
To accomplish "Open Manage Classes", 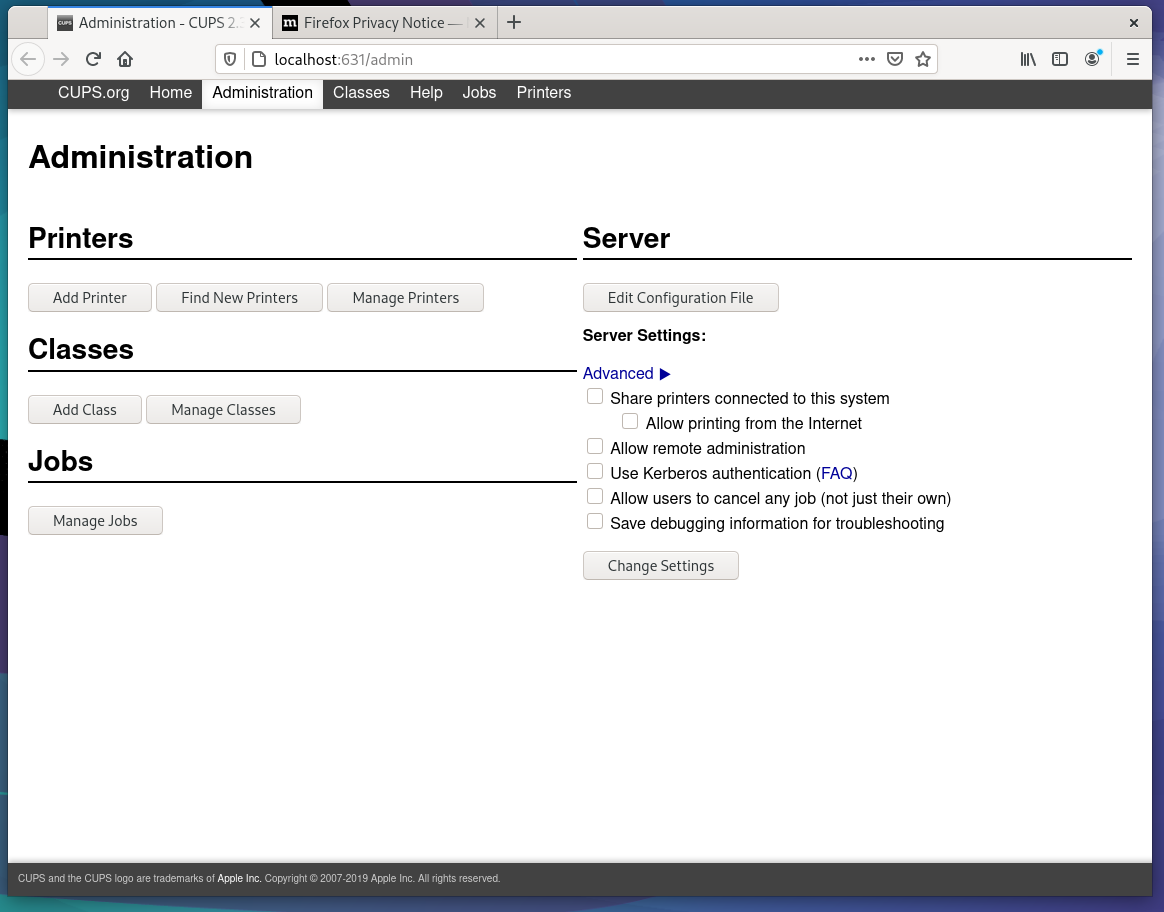I will point(223,410).
